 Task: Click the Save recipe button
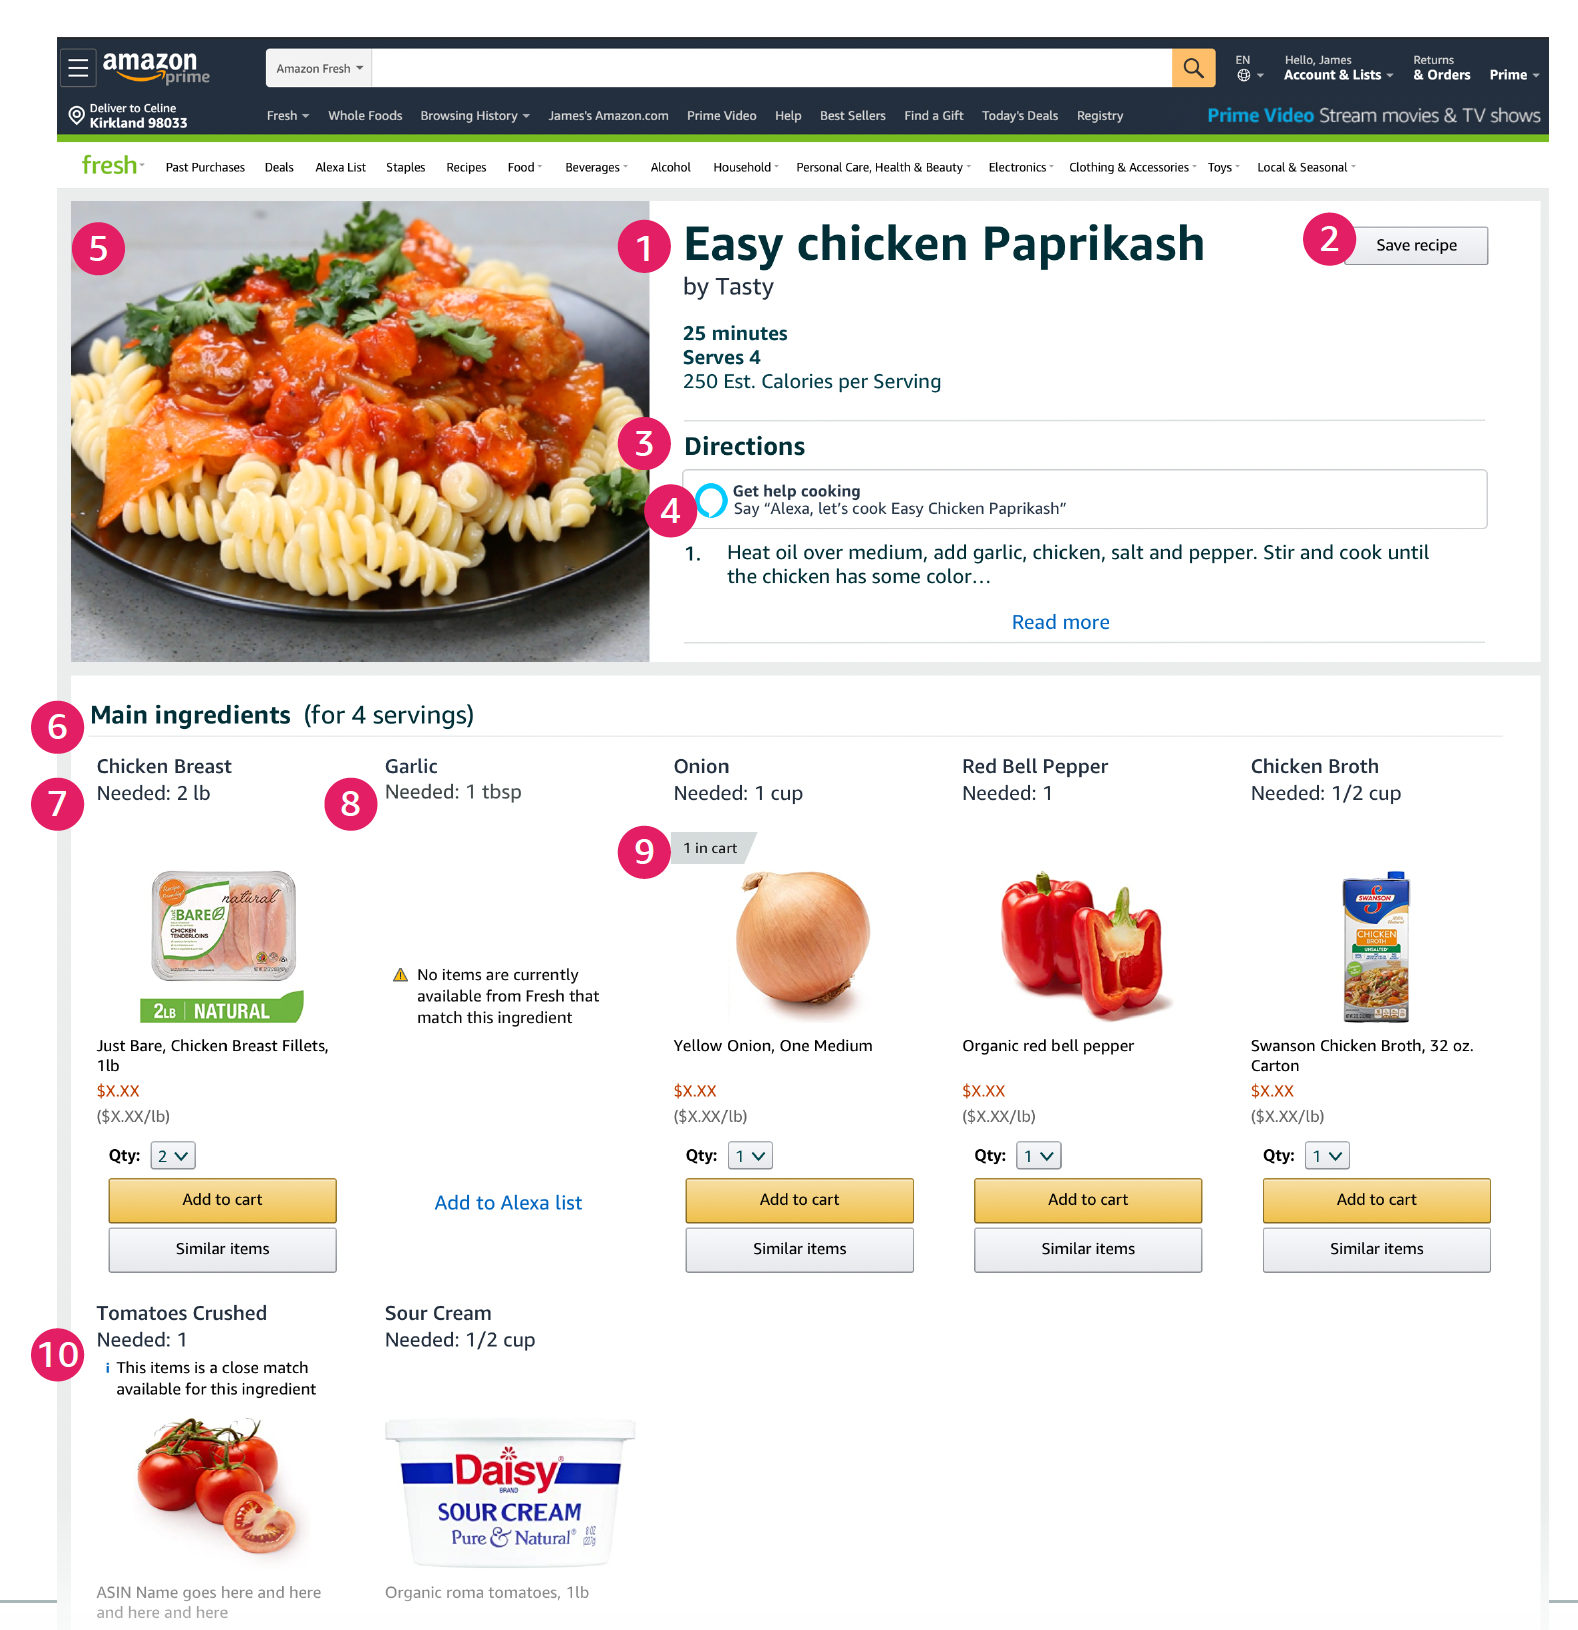point(1416,245)
